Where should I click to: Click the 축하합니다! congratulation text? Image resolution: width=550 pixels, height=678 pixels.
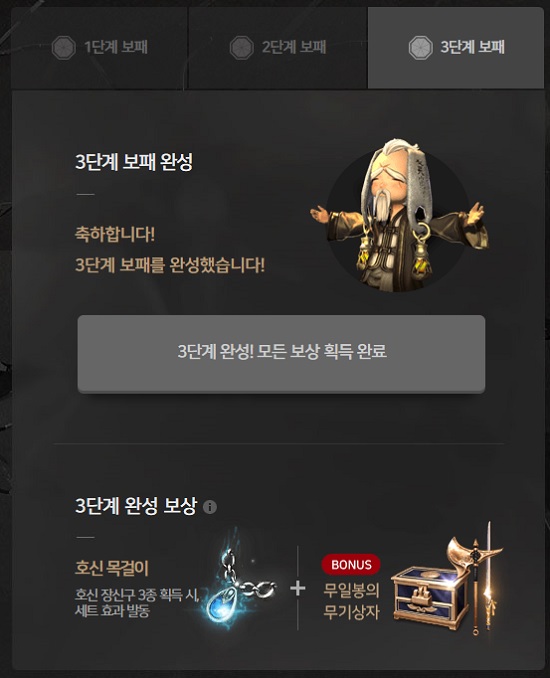coord(115,234)
